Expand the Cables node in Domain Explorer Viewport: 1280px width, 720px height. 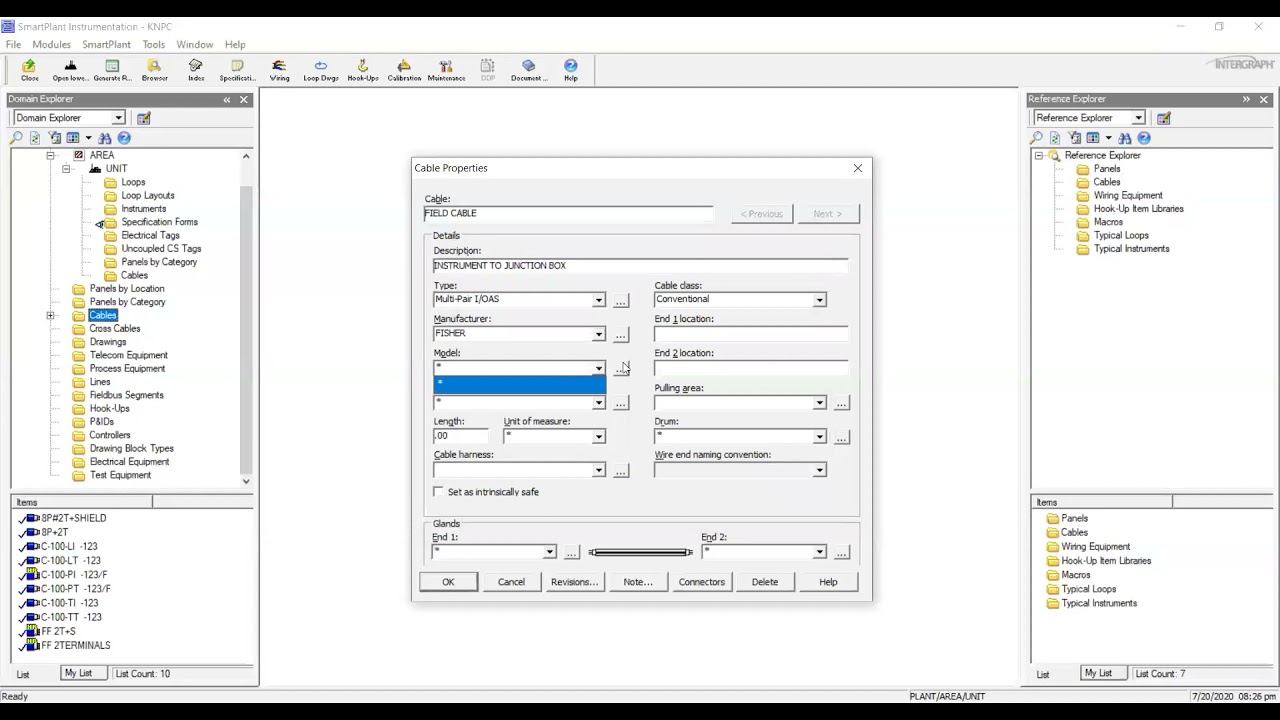point(50,316)
